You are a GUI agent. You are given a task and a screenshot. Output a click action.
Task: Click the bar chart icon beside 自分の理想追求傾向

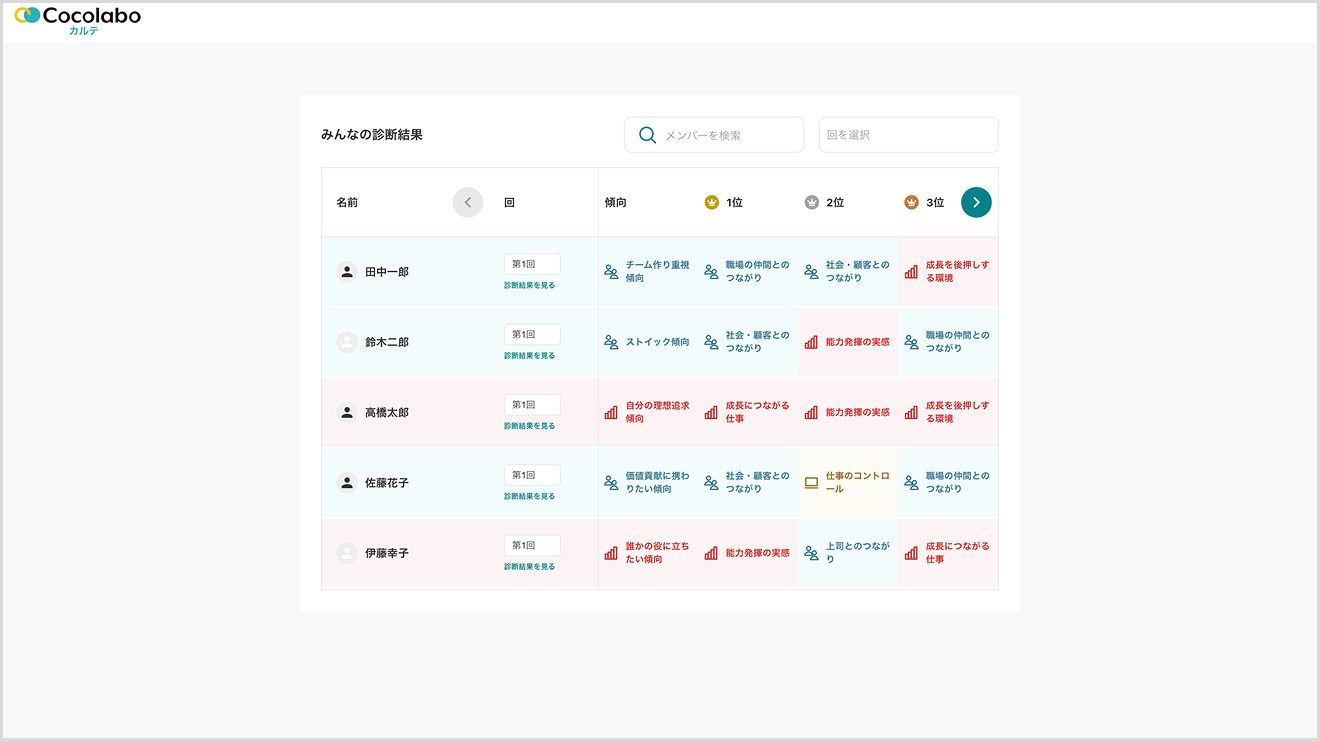pyautogui.click(x=611, y=412)
